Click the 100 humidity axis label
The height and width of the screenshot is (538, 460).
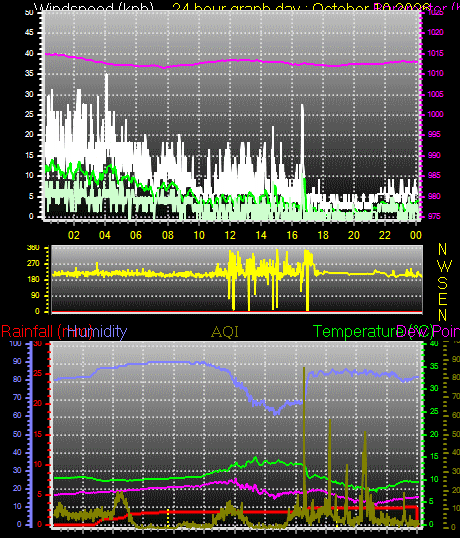(15, 344)
